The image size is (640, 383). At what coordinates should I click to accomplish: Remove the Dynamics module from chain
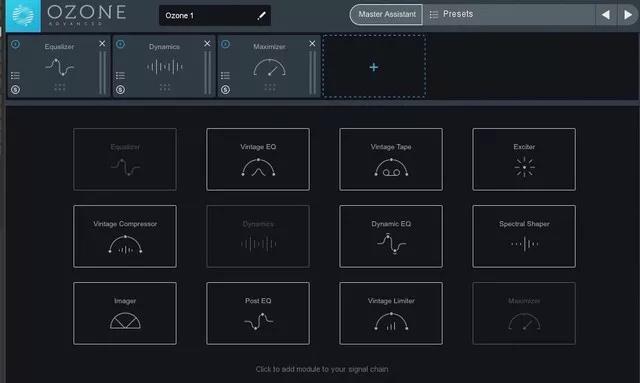207,43
